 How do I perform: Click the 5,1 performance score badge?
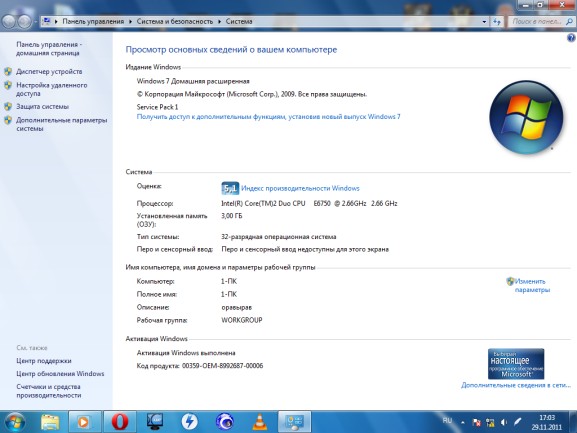tap(230, 188)
